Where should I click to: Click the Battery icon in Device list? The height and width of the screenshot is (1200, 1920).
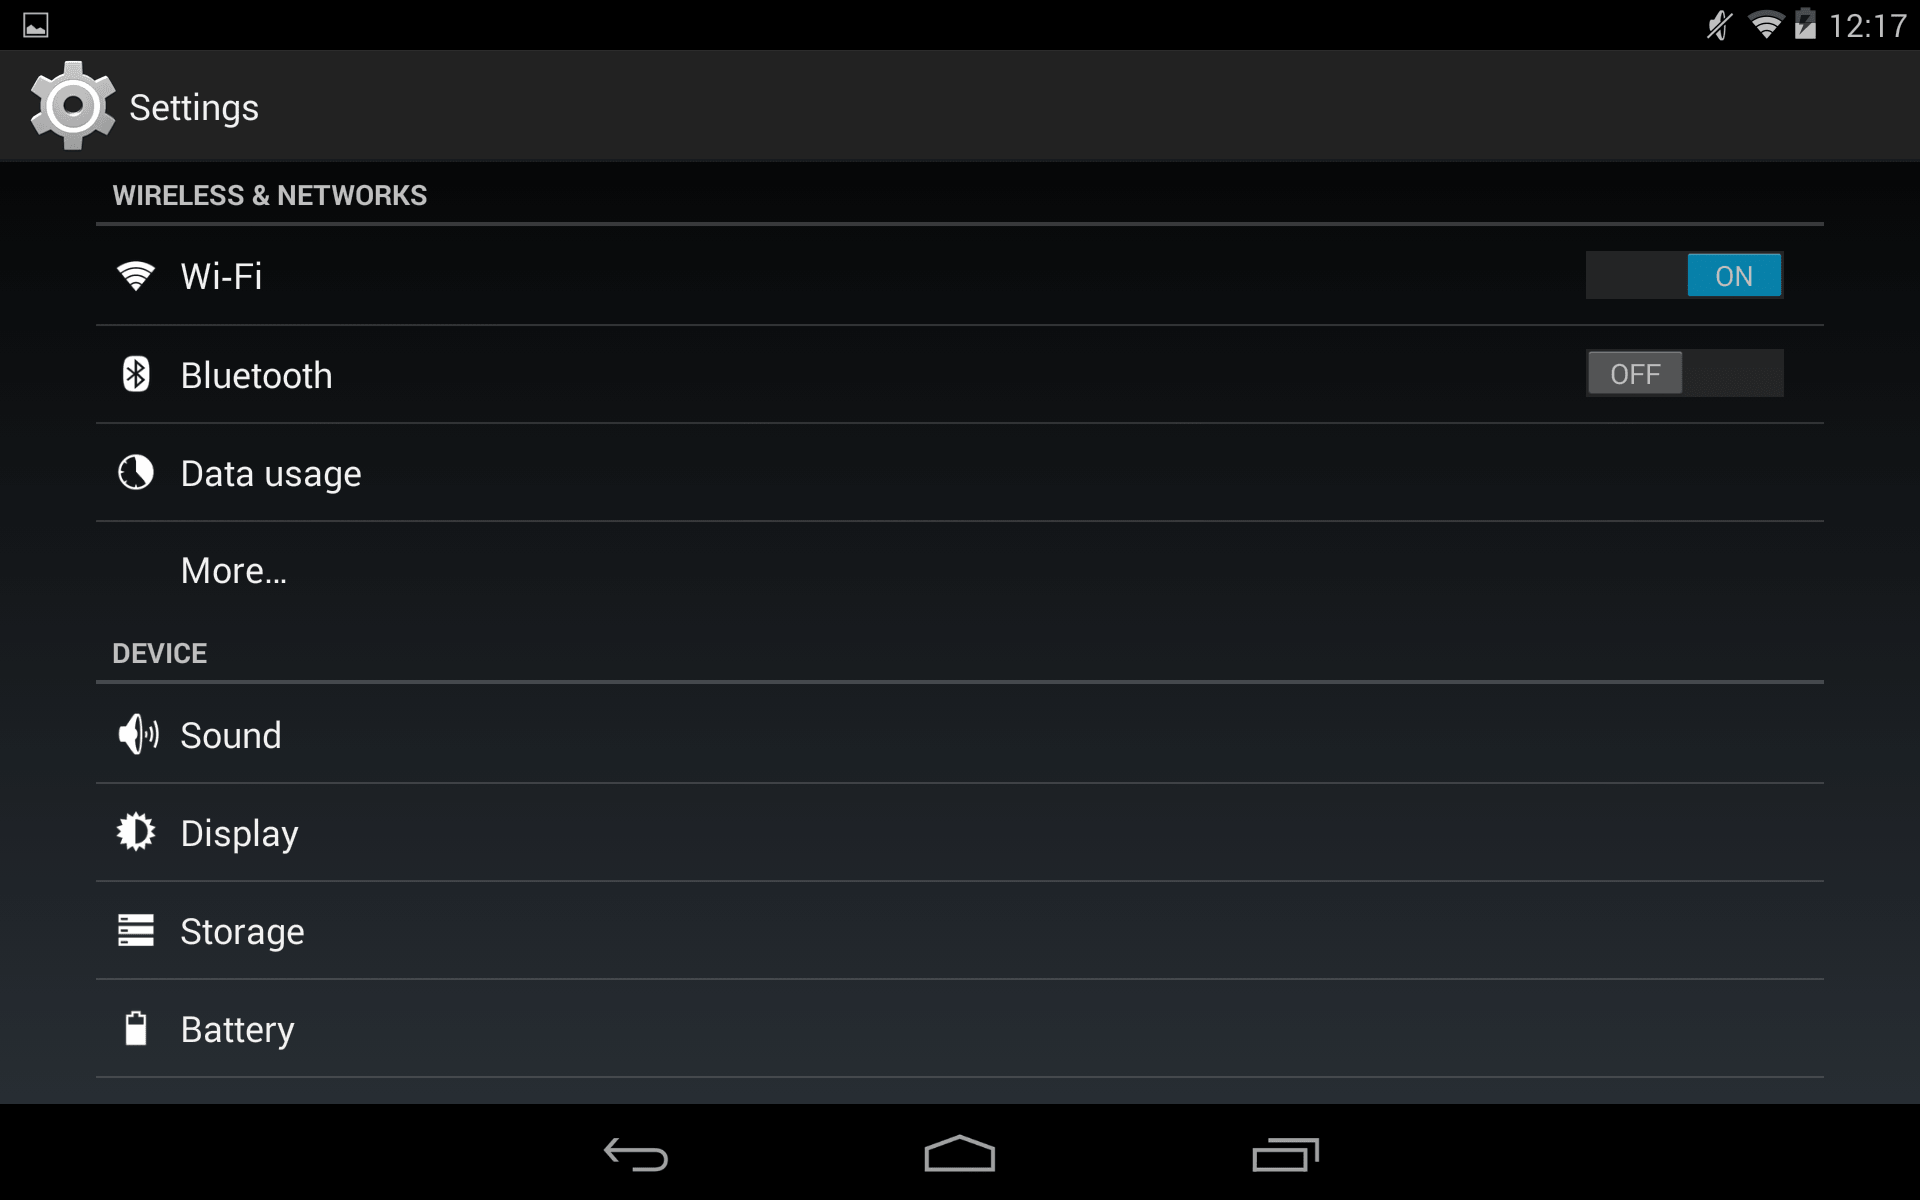pos(136,1028)
